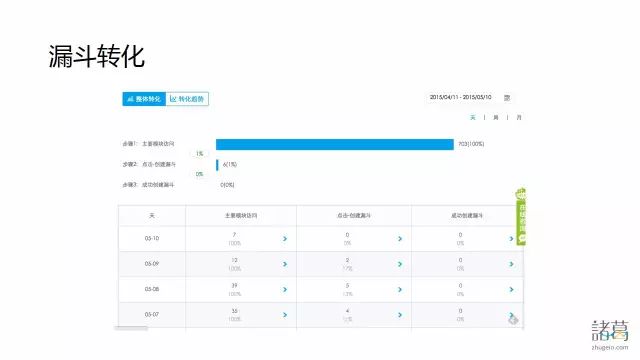Click the 05-07 date cell
640x360 pixels.
[152, 314]
